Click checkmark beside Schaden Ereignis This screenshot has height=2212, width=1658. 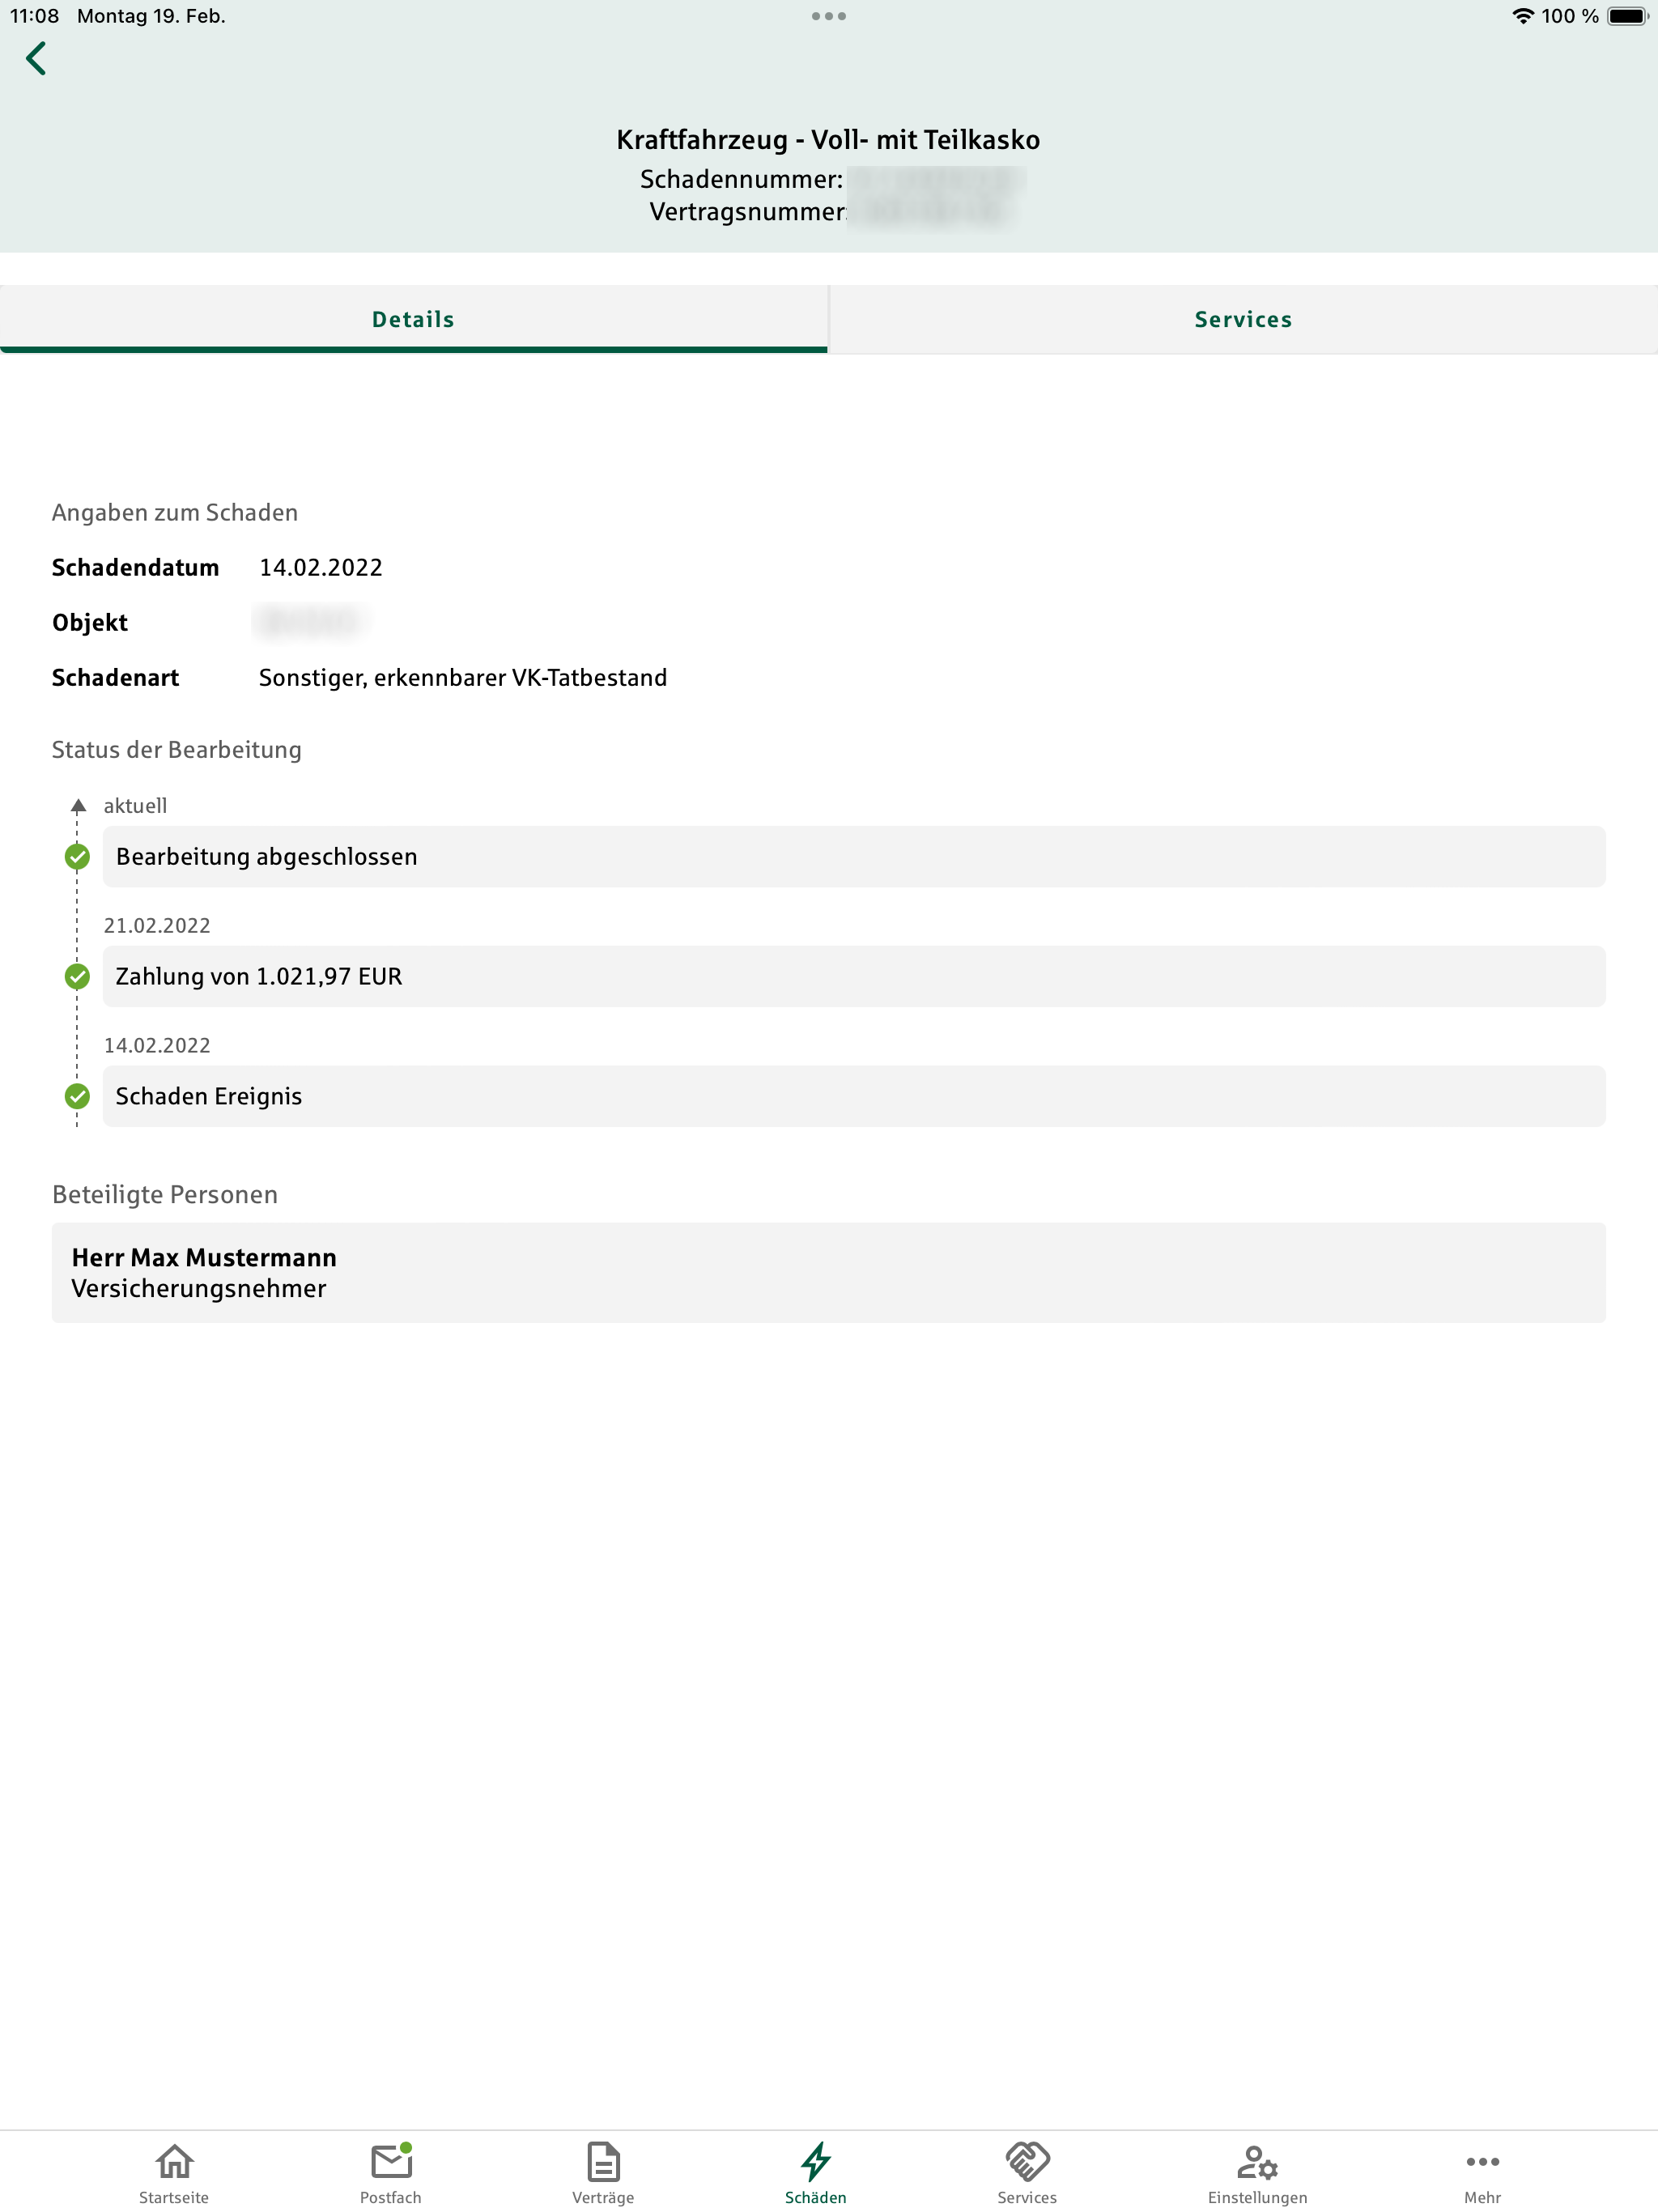pos(77,1097)
